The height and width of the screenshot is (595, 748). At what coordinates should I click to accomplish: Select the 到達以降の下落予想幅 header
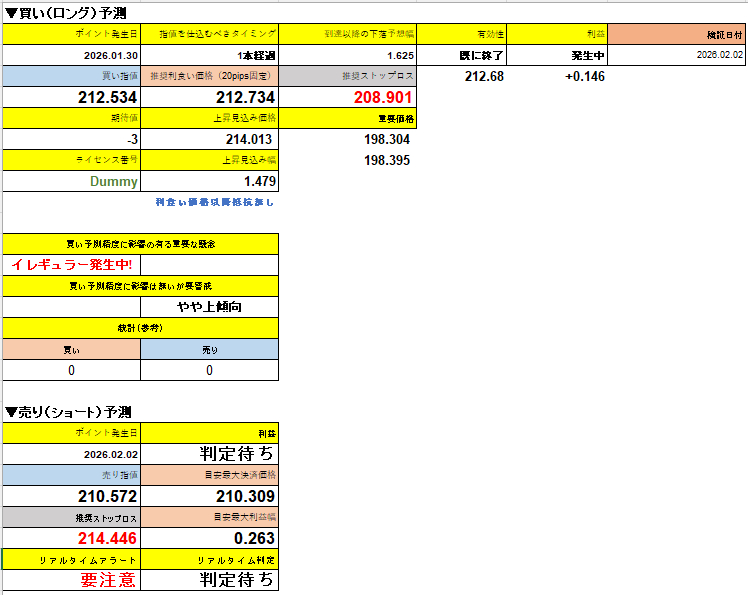347,34
